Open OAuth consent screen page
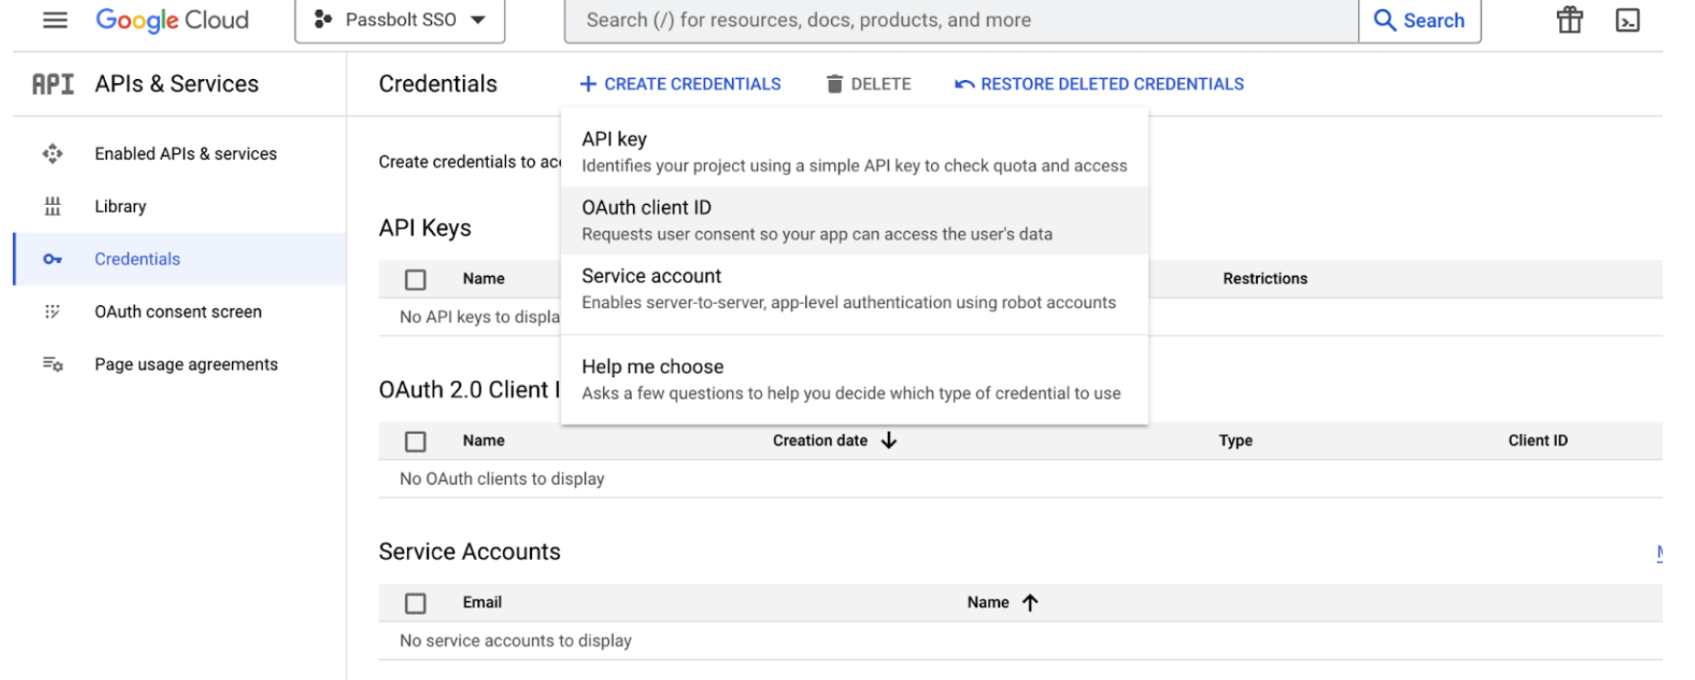This screenshot has width=1695, height=680. (x=180, y=312)
